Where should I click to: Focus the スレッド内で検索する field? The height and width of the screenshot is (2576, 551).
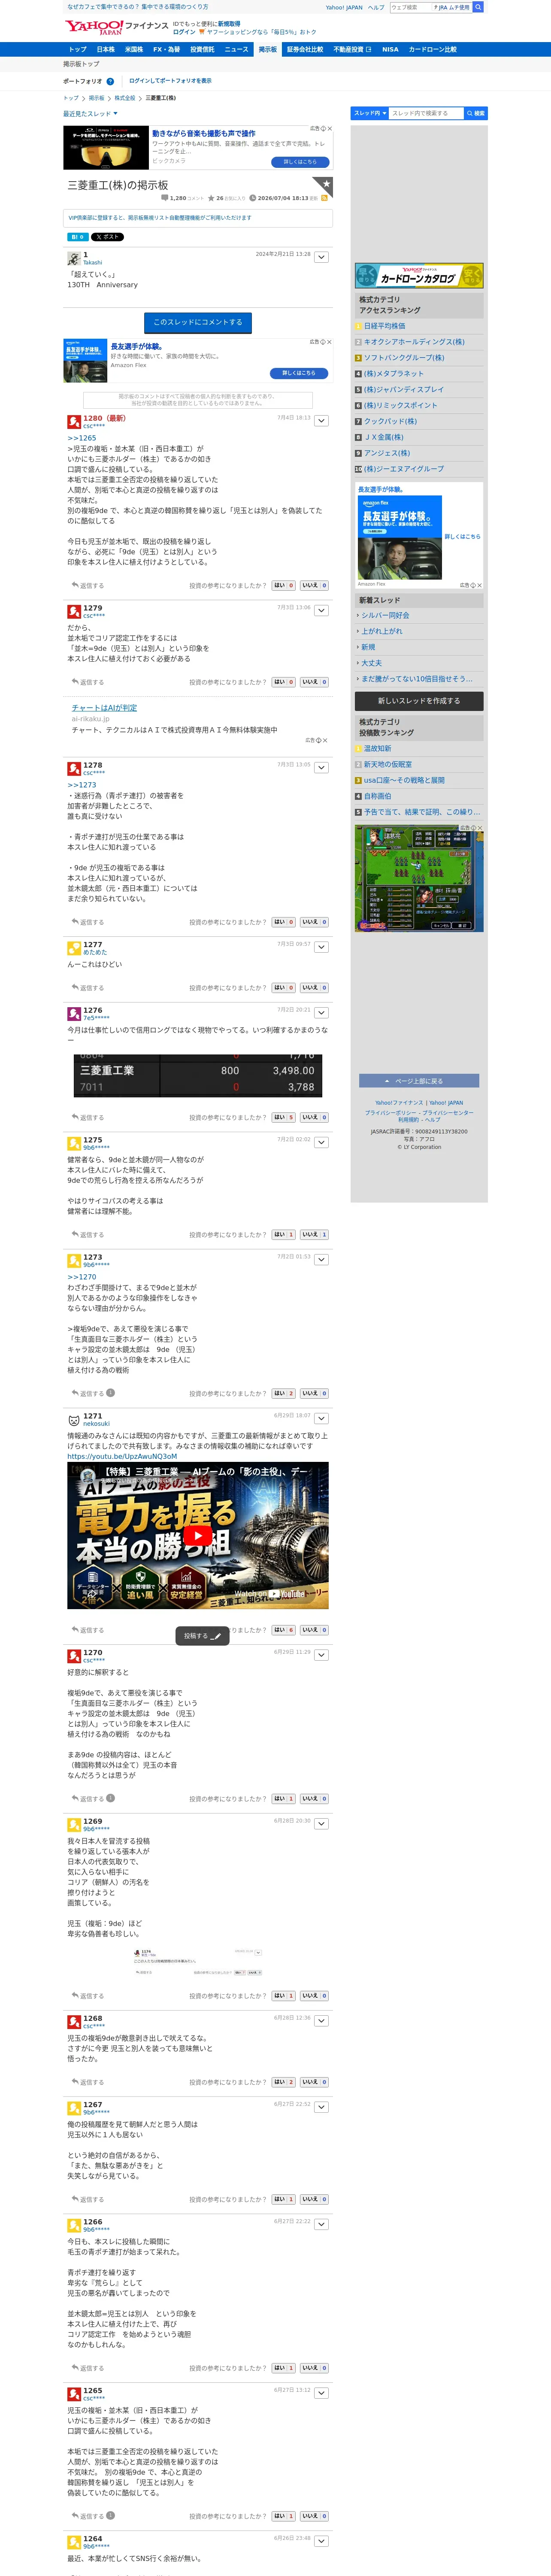426,113
